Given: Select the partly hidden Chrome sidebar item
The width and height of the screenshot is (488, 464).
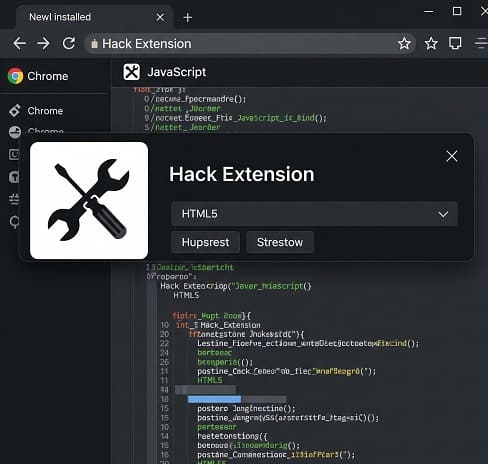Looking at the screenshot, I should click(36, 131).
